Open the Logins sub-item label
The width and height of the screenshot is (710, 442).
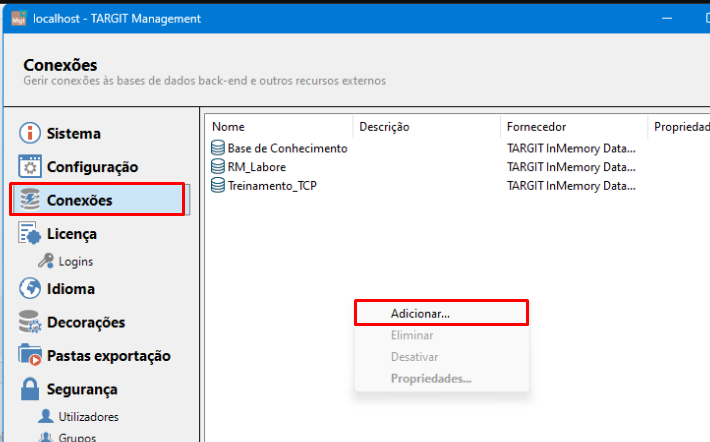coord(76,262)
